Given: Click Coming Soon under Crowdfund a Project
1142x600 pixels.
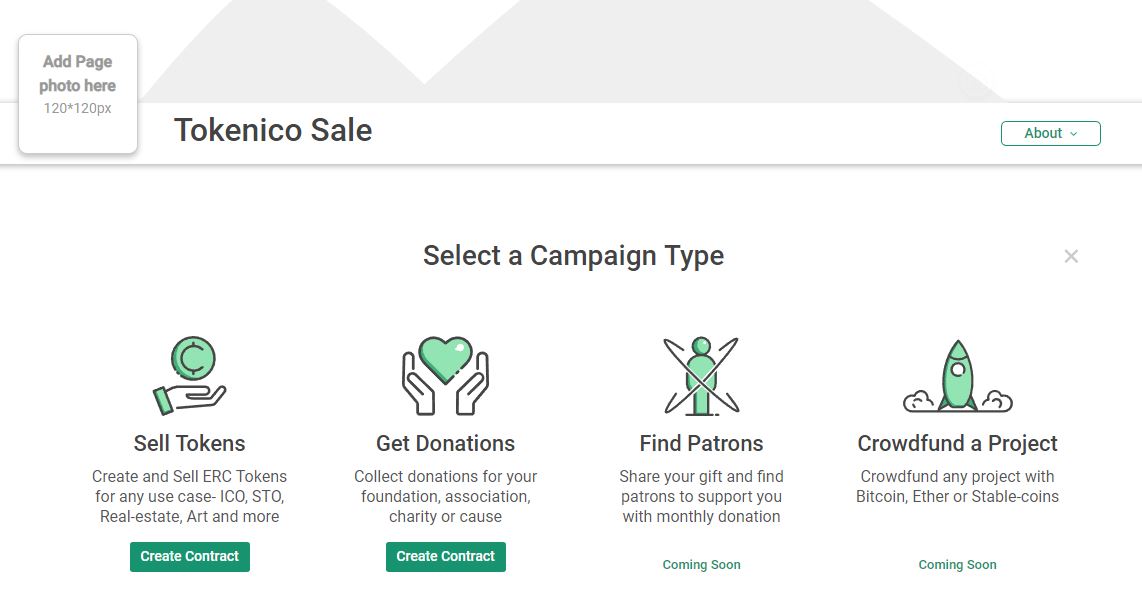Looking at the screenshot, I should click(x=957, y=564).
